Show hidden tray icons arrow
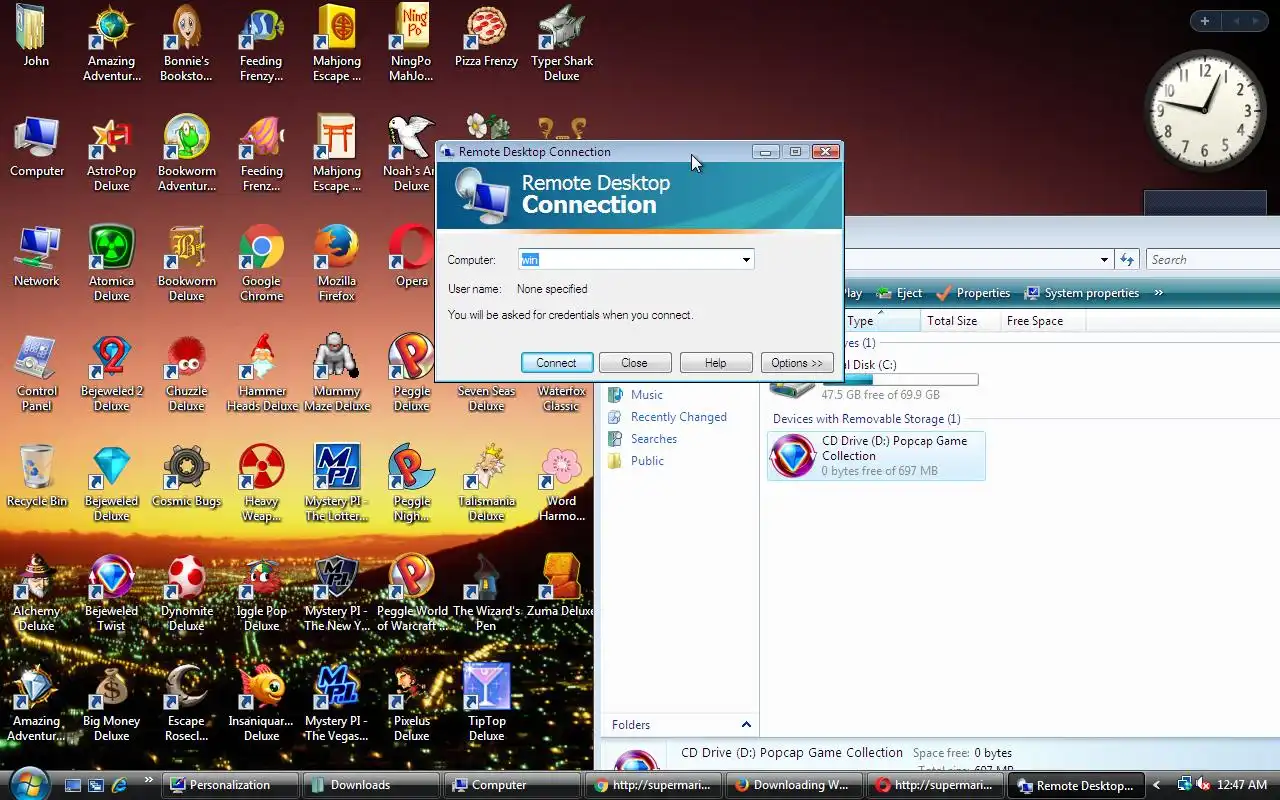1280x800 pixels. 1157,785
